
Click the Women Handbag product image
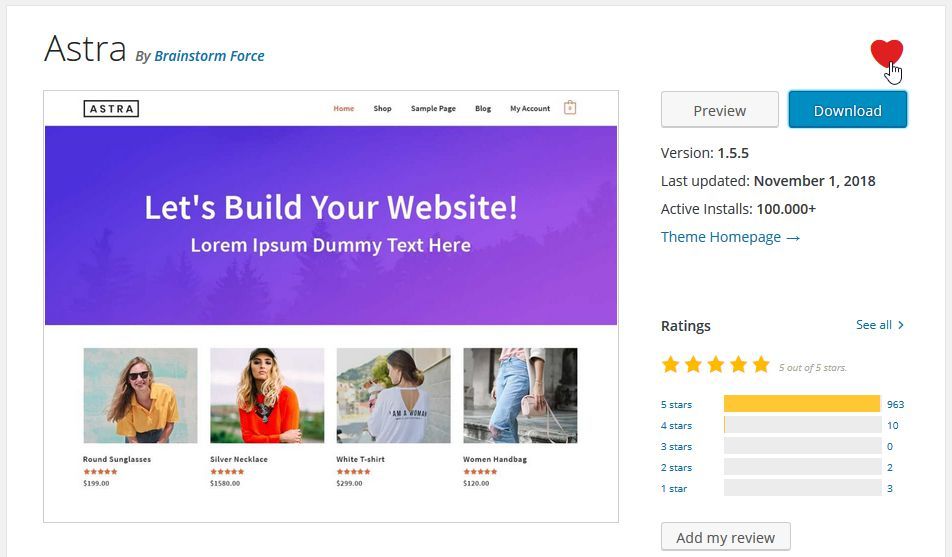[520, 395]
